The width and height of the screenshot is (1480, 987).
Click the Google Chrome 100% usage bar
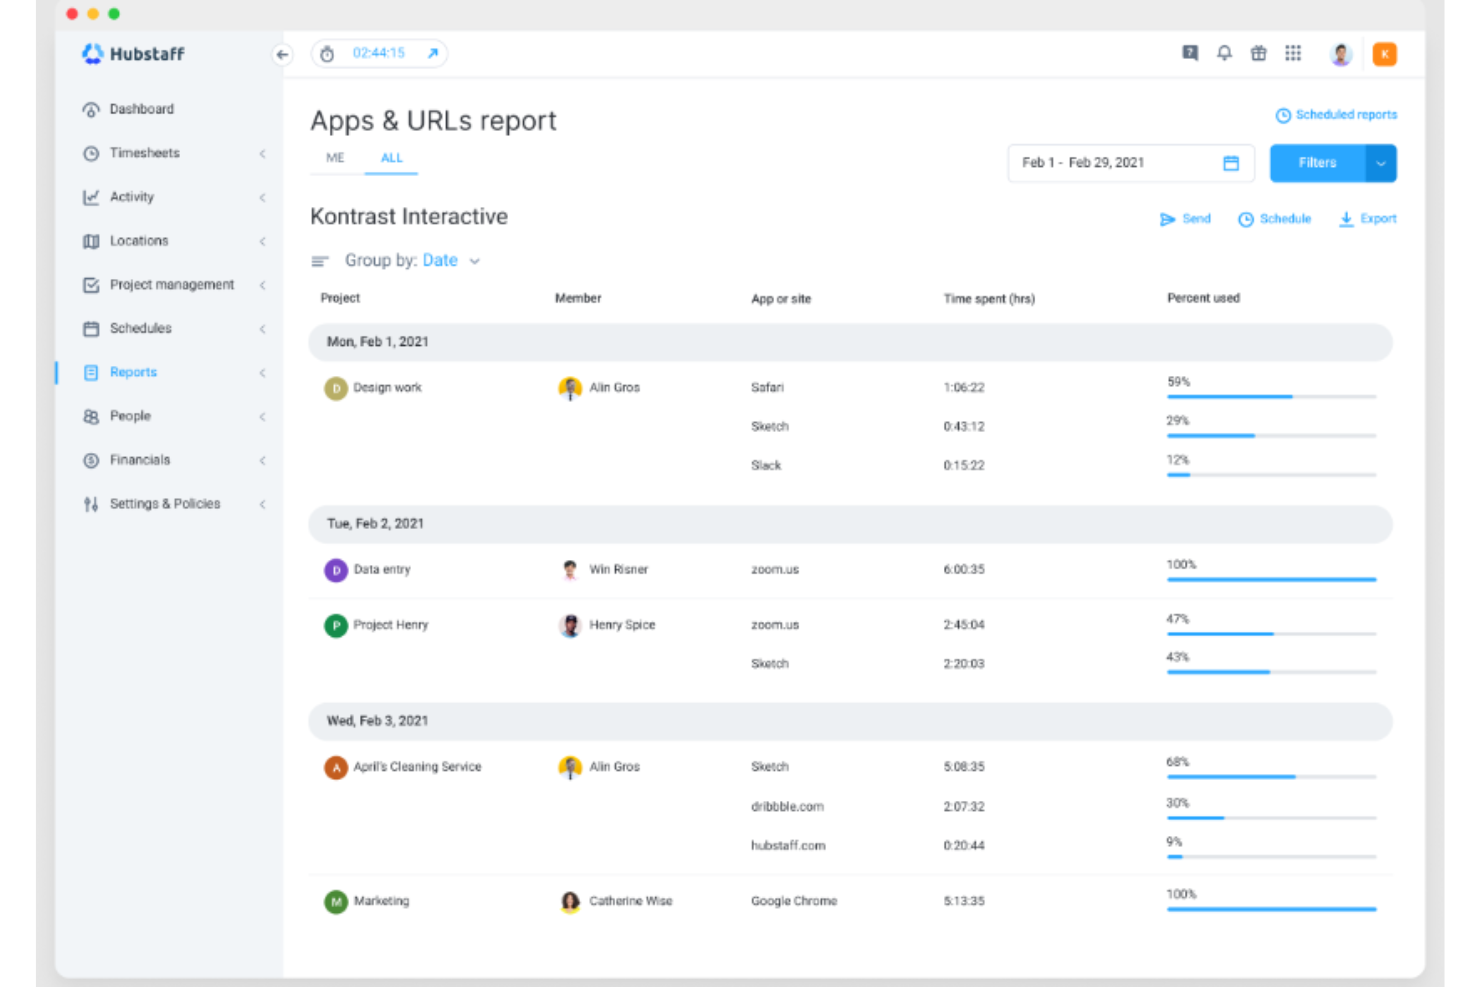click(x=1271, y=909)
